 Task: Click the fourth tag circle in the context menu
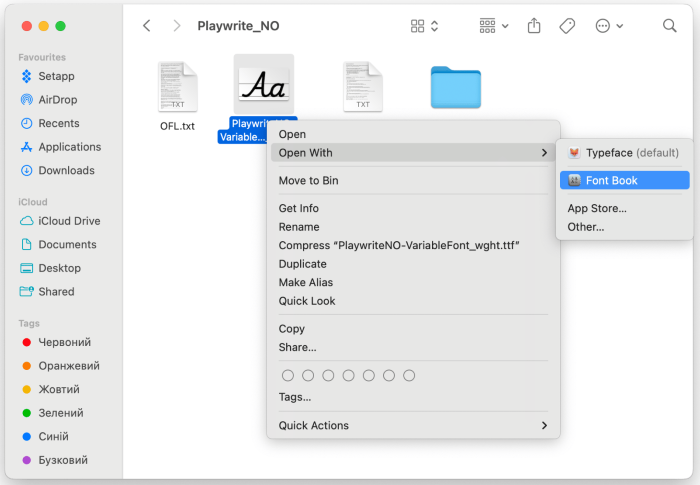point(349,376)
